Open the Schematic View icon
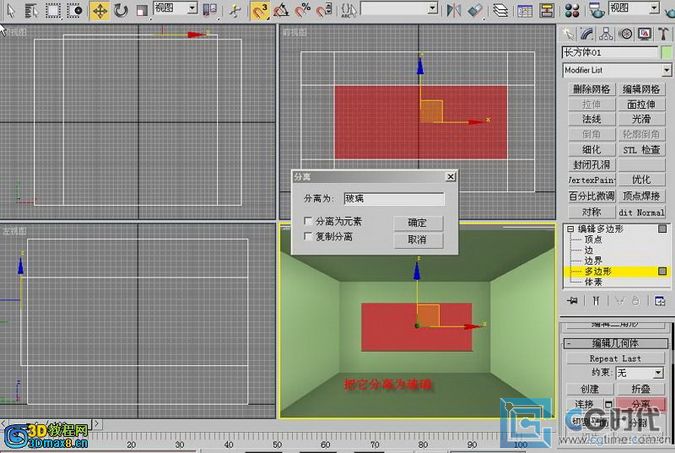Image resolution: width=675 pixels, height=453 pixels. click(x=547, y=10)
